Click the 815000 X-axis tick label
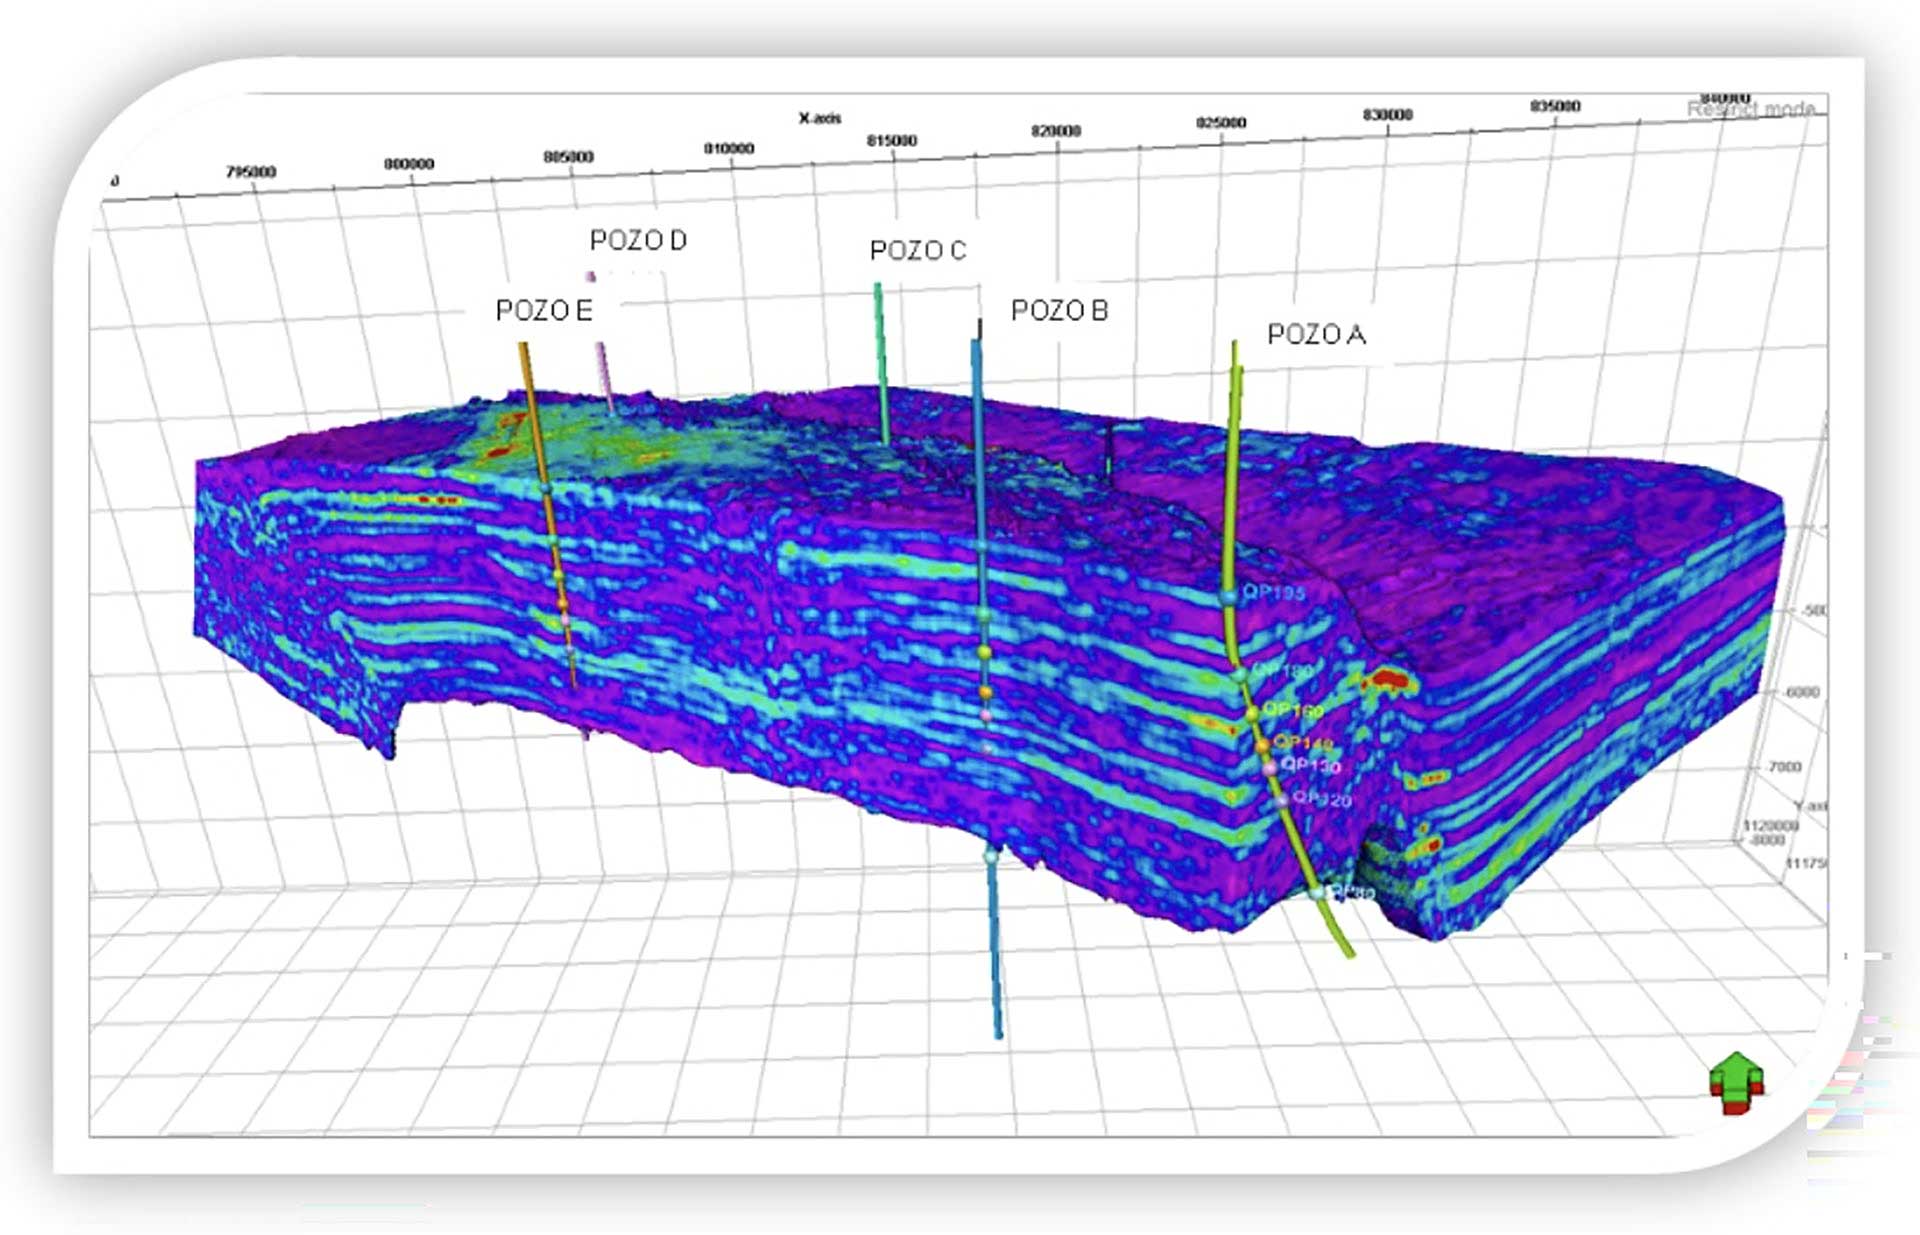This screenshot has width=1920, height=1235. 891,141
